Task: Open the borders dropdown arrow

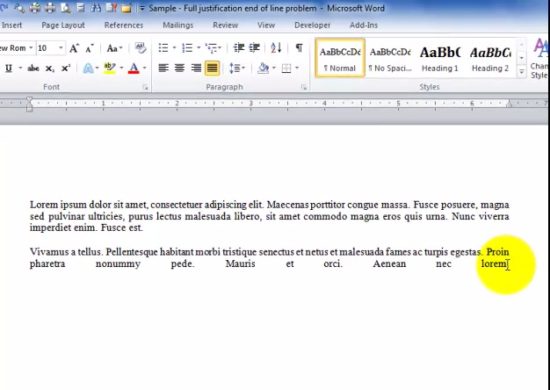Action: coord(297,68)
